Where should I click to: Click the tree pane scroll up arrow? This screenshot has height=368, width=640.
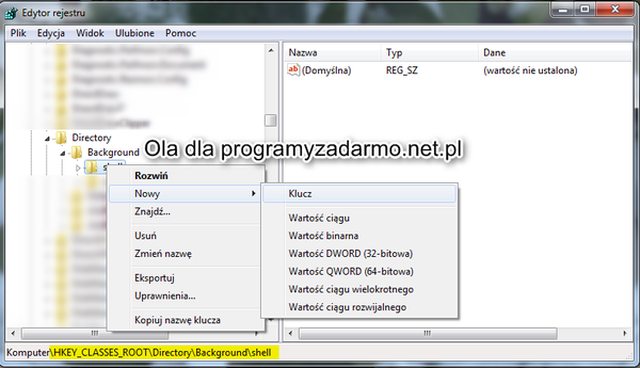coord(271,51)
